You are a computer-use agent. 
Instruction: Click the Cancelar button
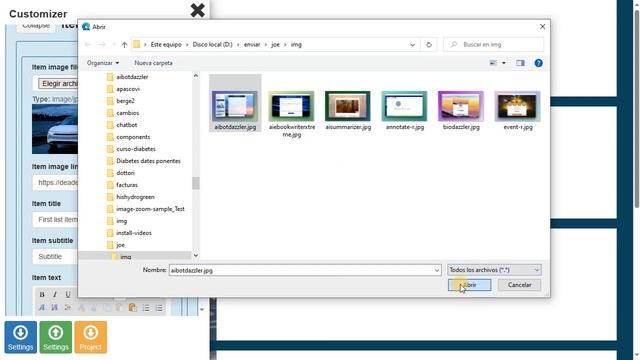coord(519,285)
